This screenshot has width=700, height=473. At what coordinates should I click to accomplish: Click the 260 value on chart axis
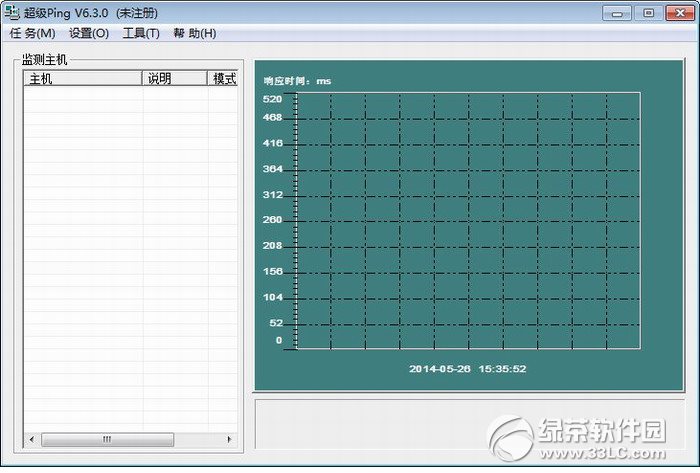[272, 220]
